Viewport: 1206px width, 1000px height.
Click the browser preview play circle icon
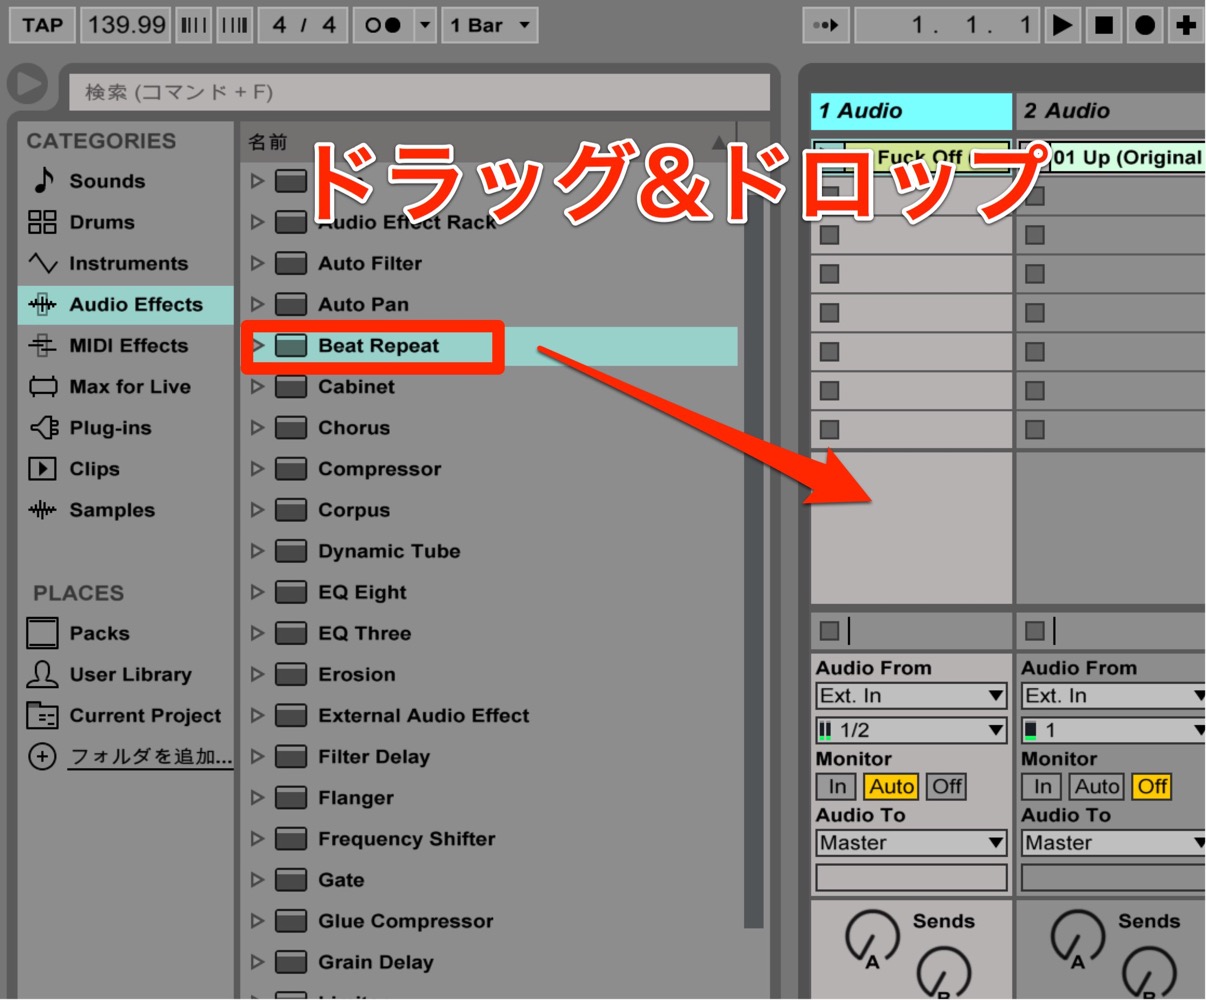tap(28, 85)
